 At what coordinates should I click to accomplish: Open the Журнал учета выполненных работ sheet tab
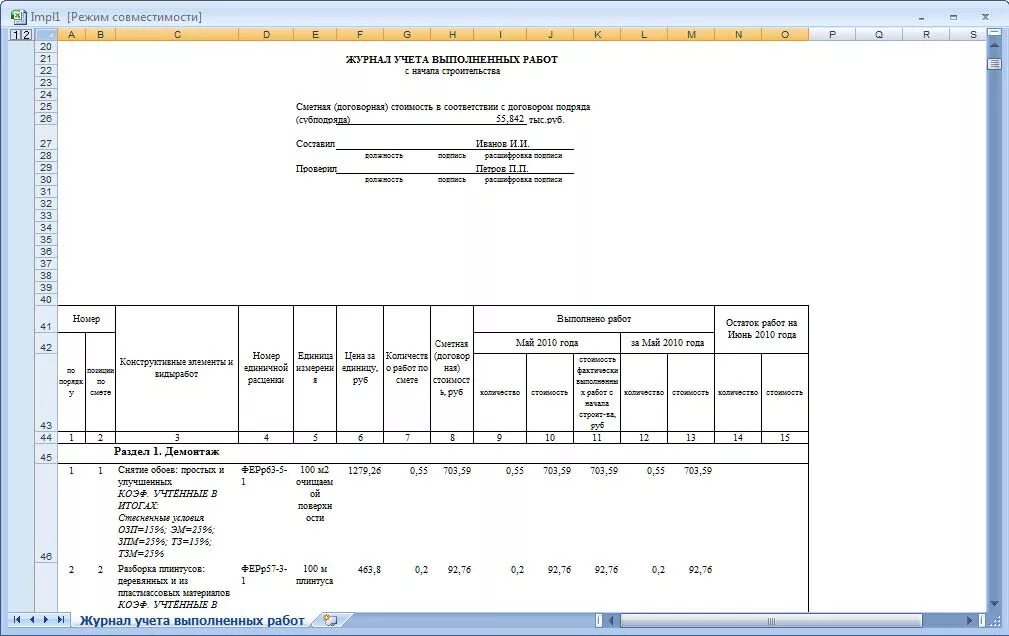click(x=192, y=621)
